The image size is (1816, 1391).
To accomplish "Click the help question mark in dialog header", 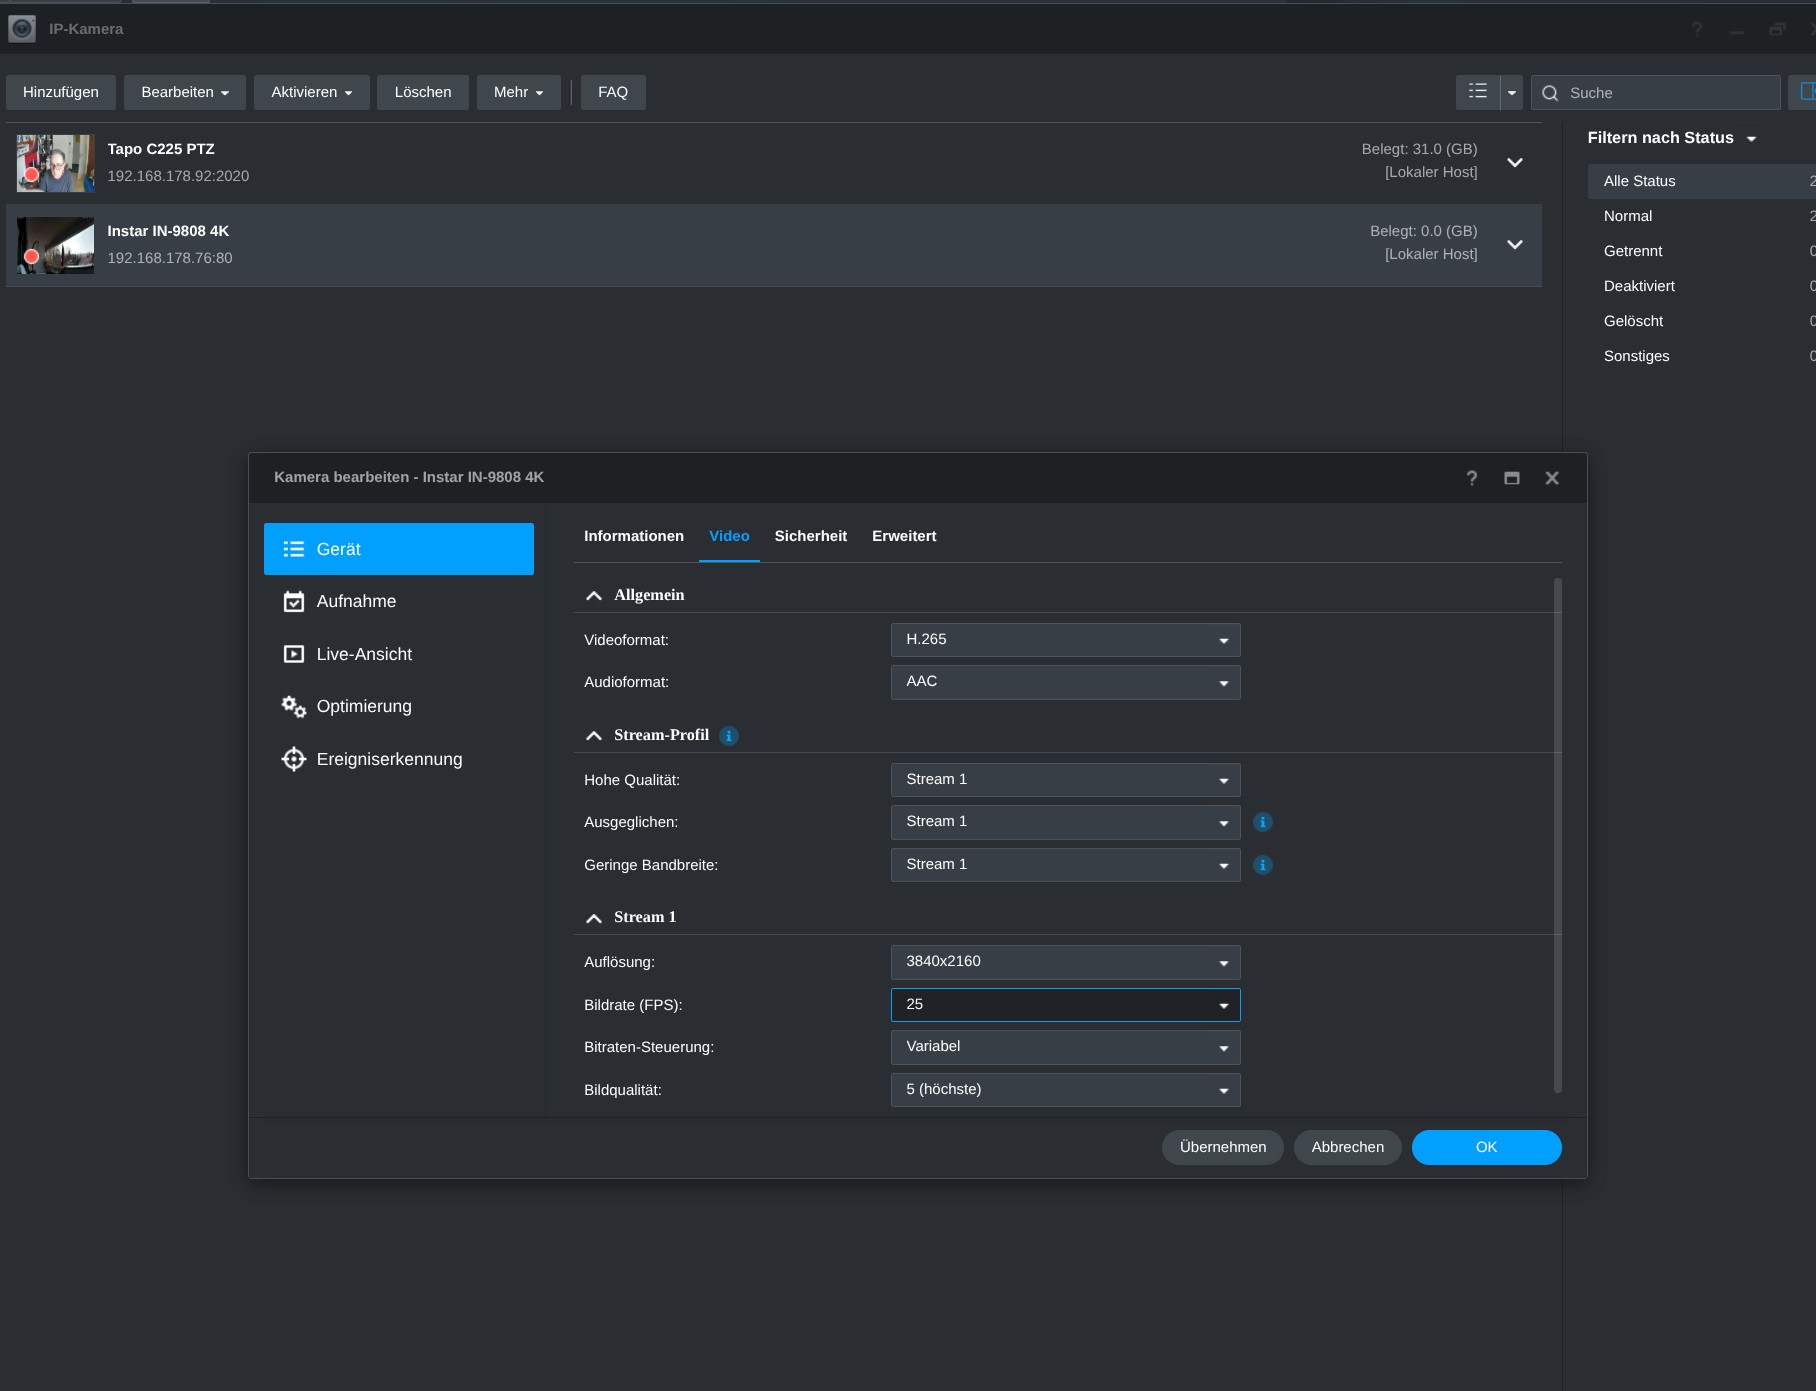I will 1471,478.
